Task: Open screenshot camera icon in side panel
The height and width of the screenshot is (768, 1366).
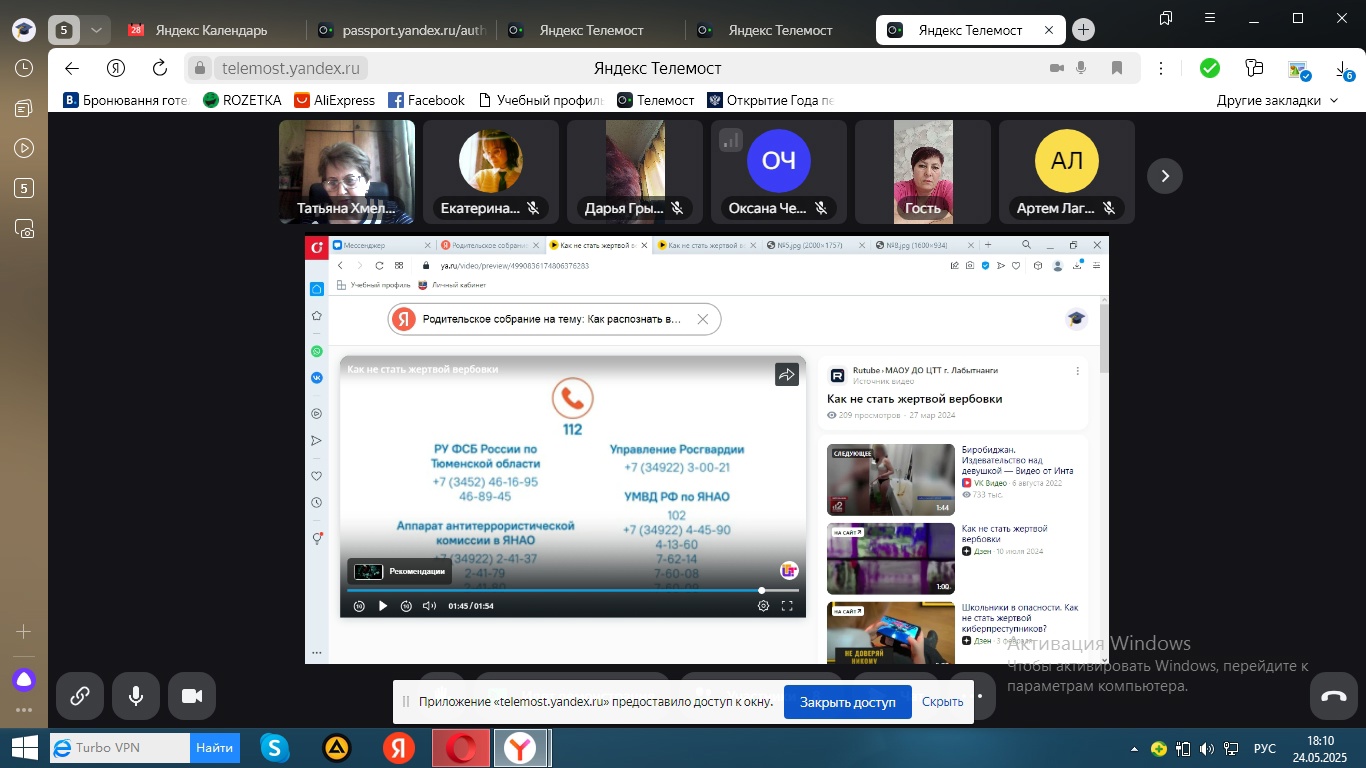Action: point(24,228)
